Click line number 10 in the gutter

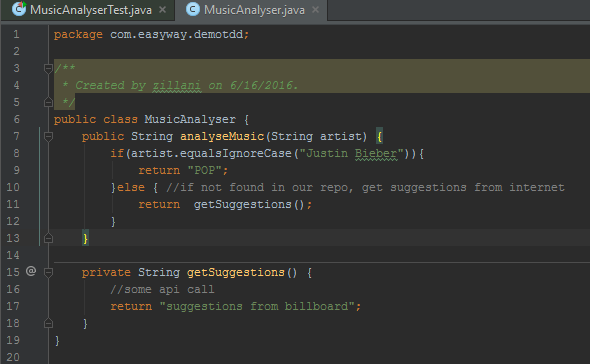(x=13, y=187)
